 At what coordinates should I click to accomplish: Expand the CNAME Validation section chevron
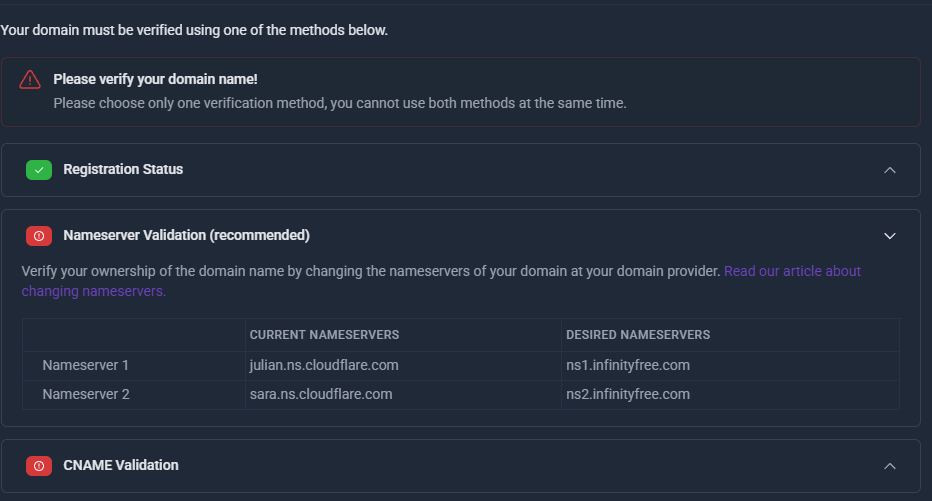coord(890,466)
